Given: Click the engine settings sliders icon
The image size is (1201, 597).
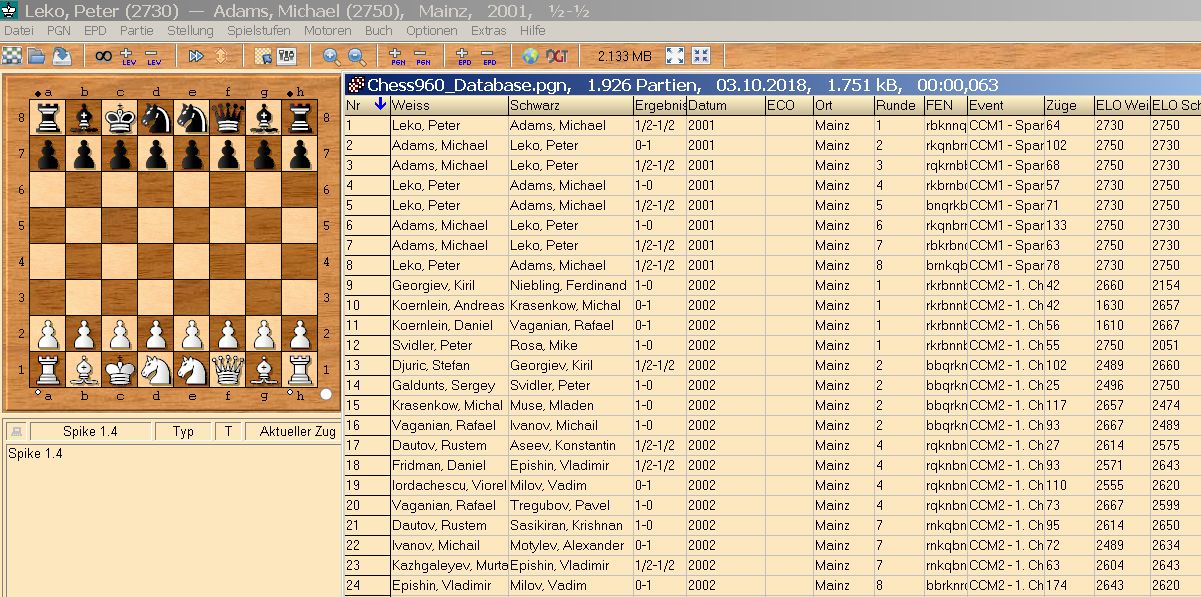Looking at the screenshot, I should (x=288, y=56).
